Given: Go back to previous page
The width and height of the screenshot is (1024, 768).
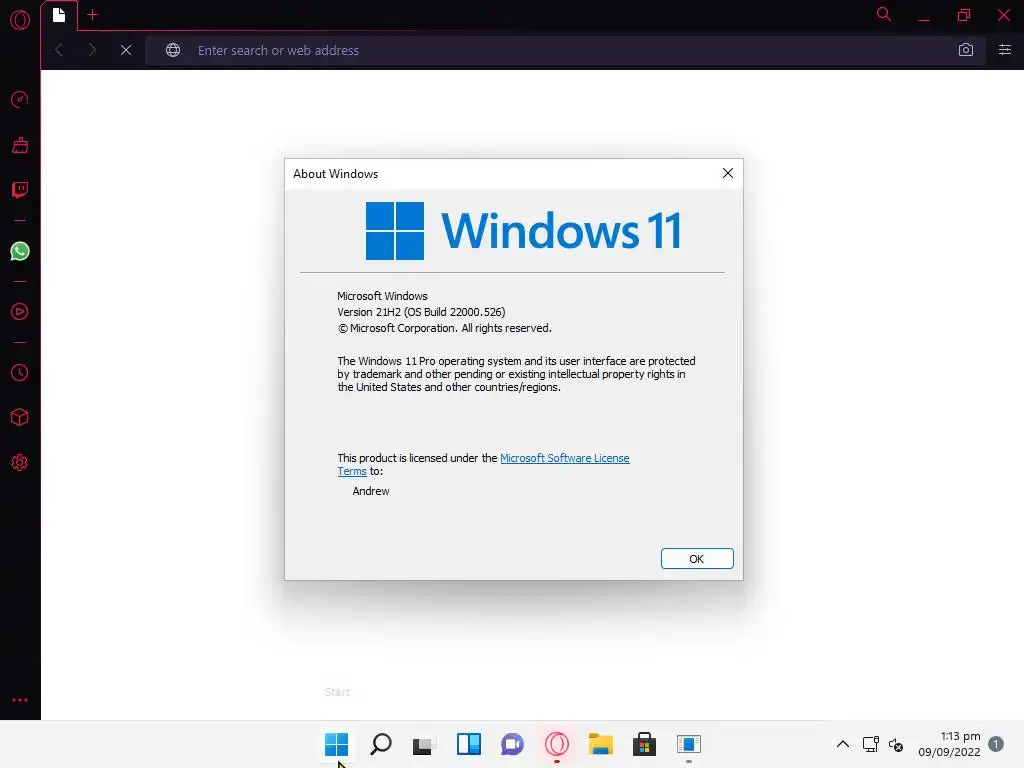Looking at the screenshot, I should (x=59, y=50).
